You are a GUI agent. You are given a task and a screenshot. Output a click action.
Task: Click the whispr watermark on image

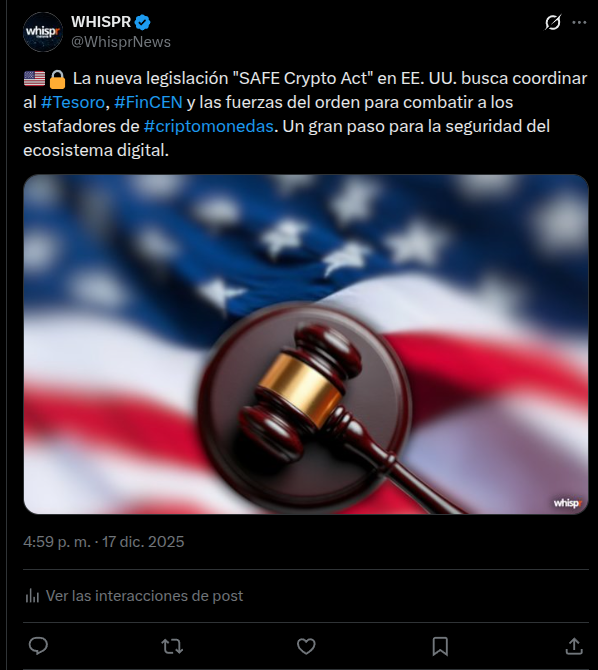click(x=568, y=503)
